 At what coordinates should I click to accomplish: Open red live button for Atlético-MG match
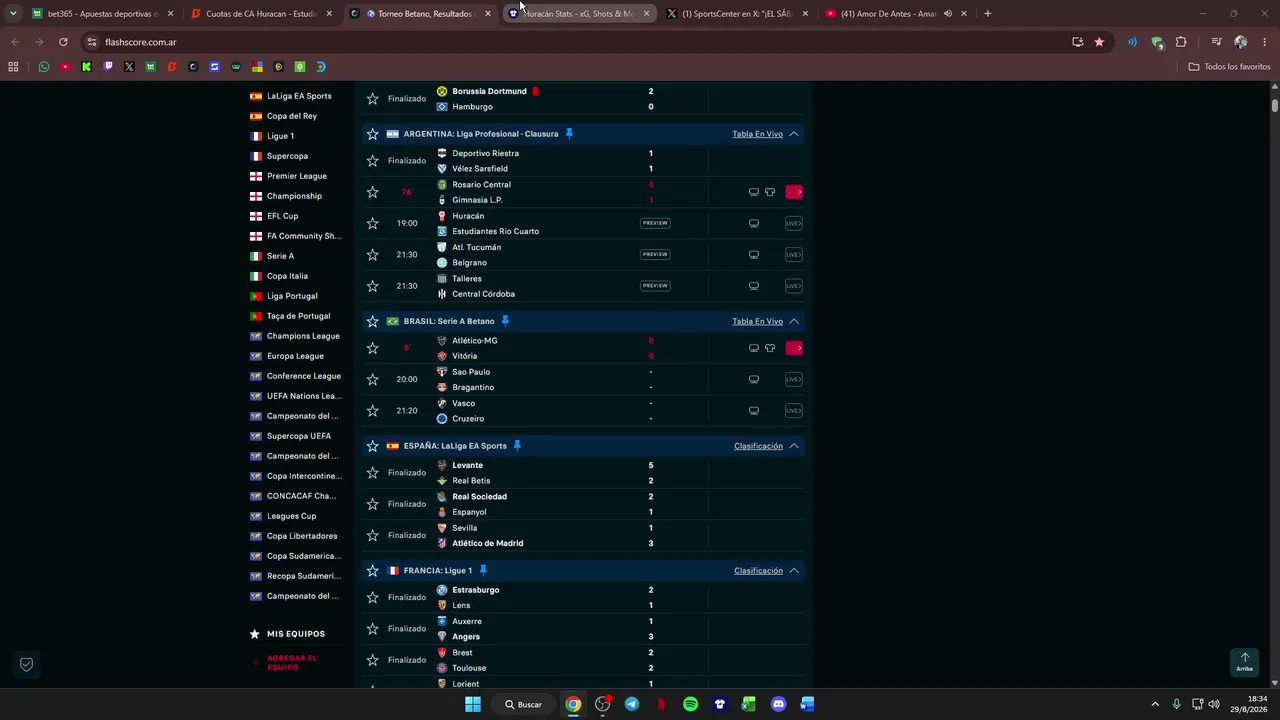[x=794, y=348]
